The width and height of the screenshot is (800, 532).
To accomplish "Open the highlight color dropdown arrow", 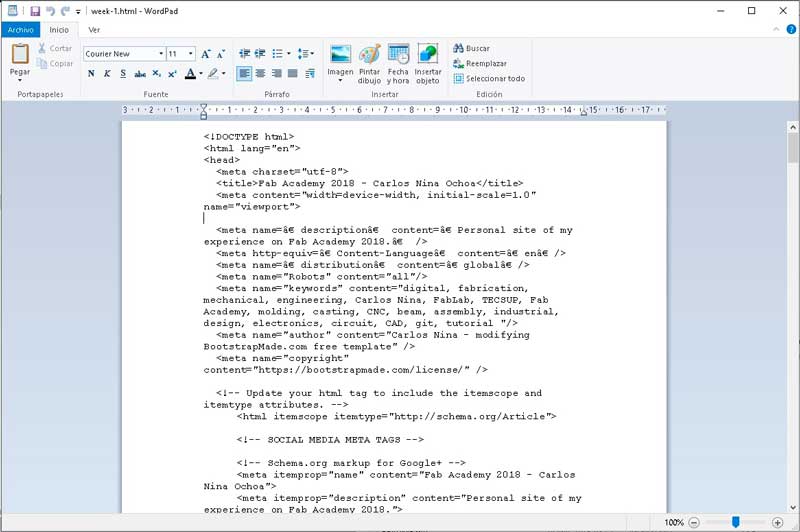I will point(223,73).
